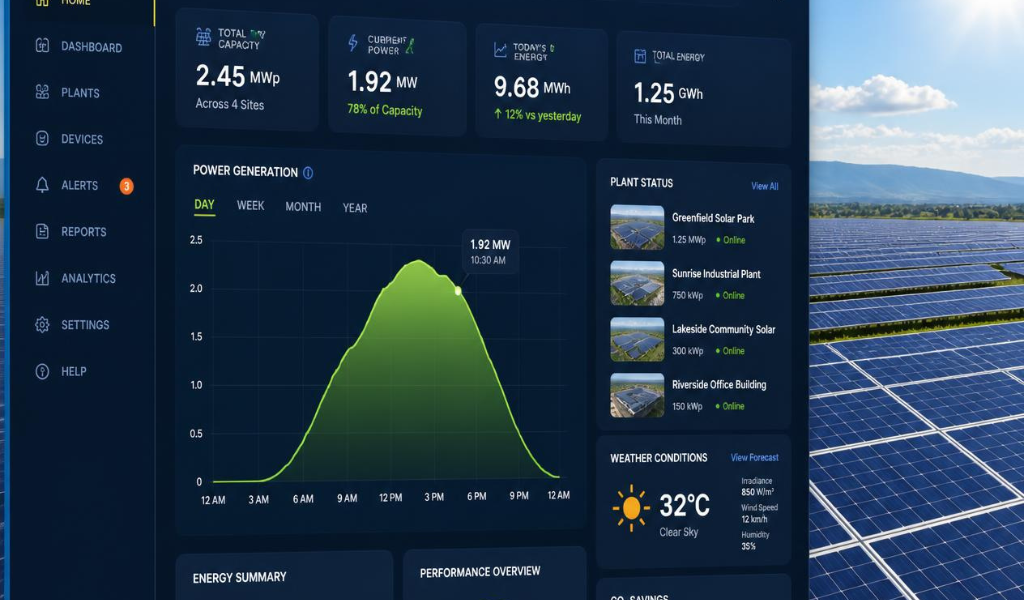Click the Reports document icon
The width and height of the screenshot is (1024, 600).
click(x=42, y=231)
